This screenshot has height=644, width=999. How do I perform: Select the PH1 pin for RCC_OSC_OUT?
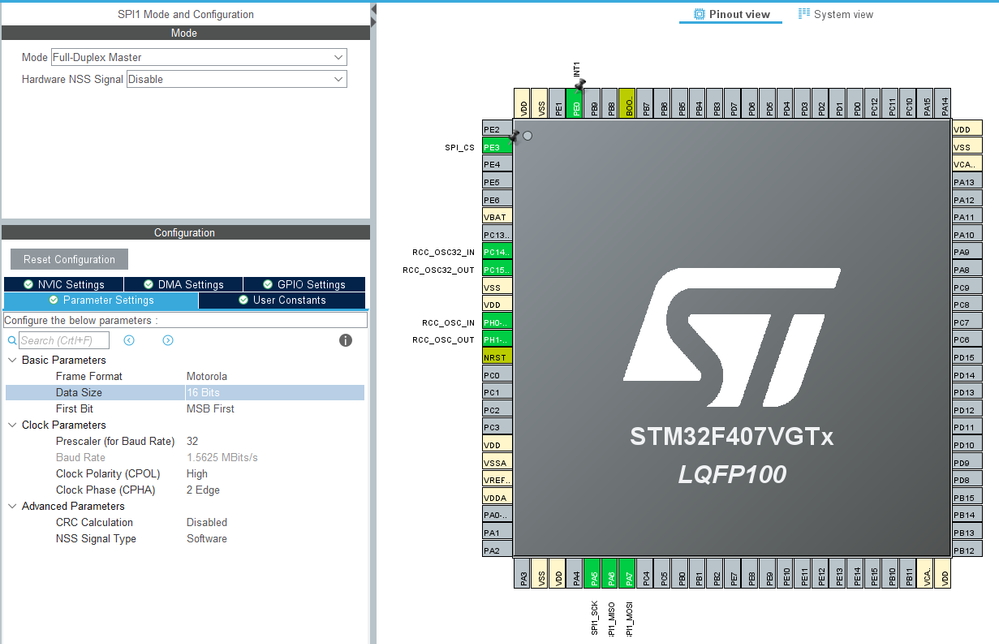tap(497, 340)
